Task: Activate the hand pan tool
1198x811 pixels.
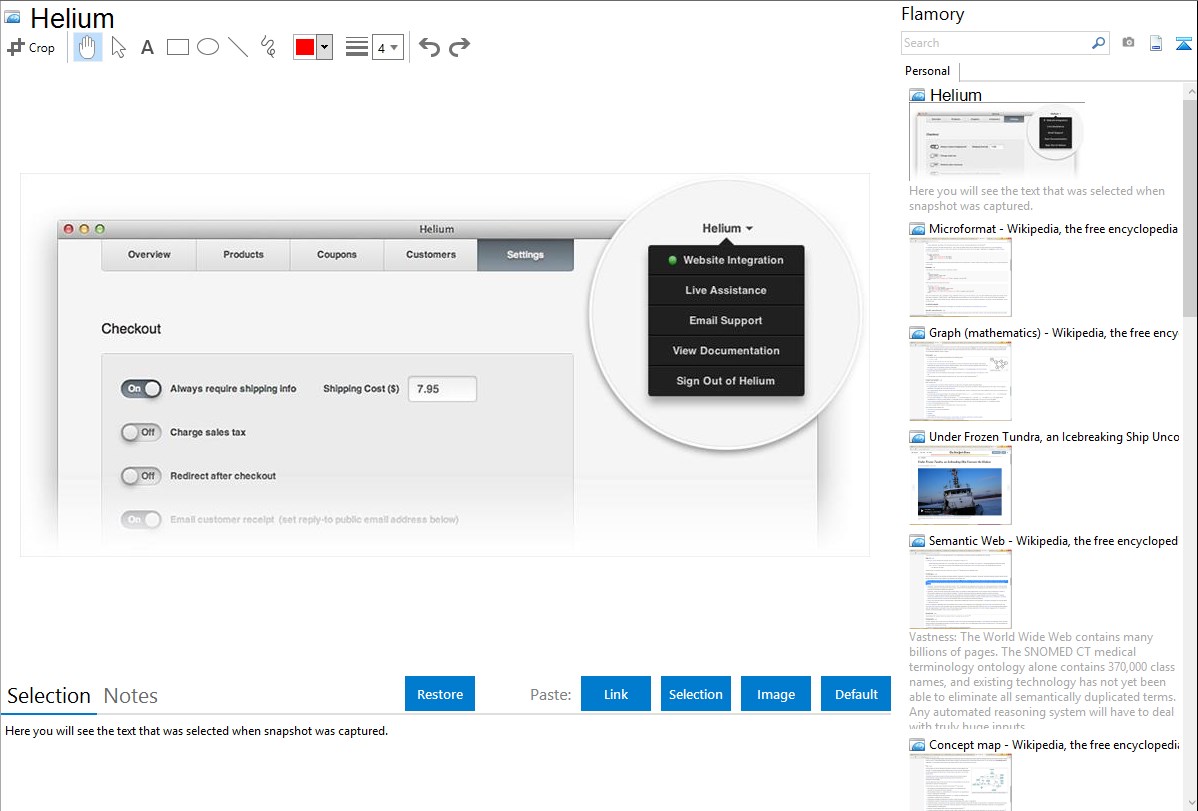Action: [88, 47]
